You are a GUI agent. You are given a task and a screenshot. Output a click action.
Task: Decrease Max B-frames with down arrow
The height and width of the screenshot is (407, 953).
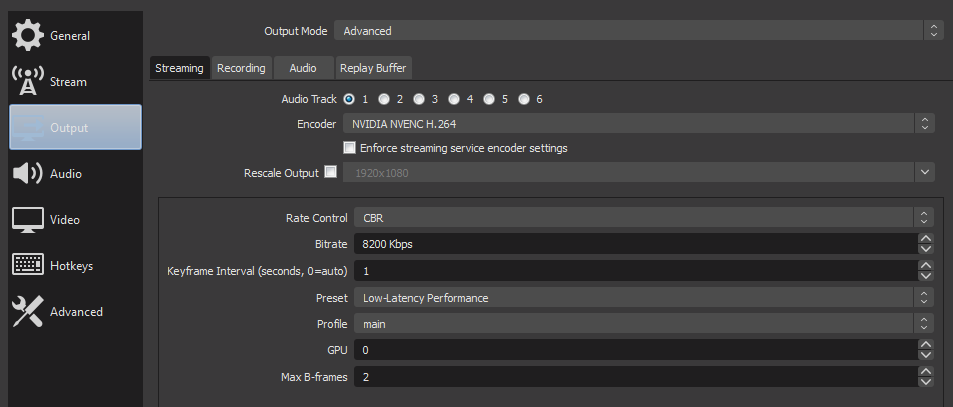[926, 381]
